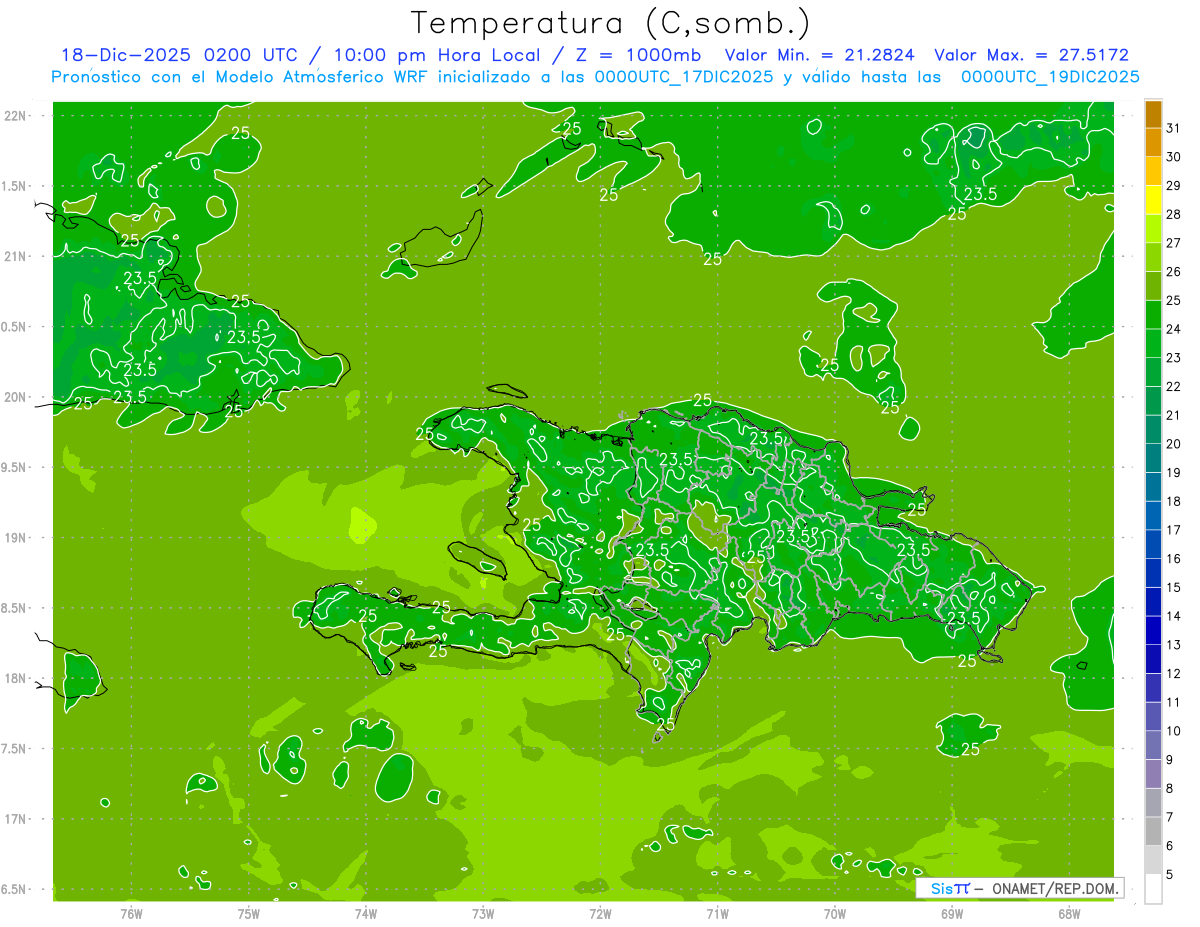Click the '28' label on the color scale
The width and height of the screenshot is (1200, 927).
(1174, 214)
